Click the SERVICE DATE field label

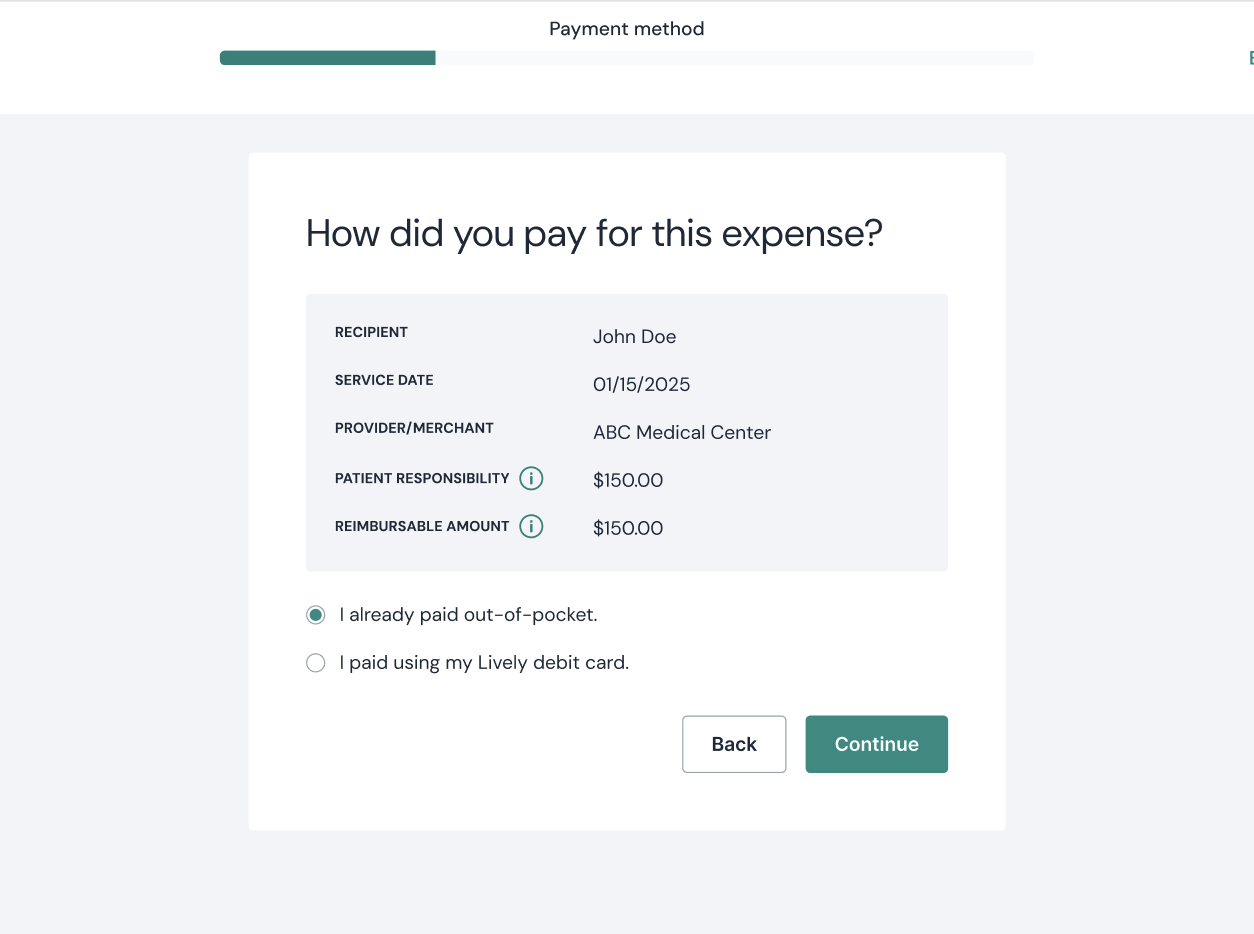tap(385, 380)
